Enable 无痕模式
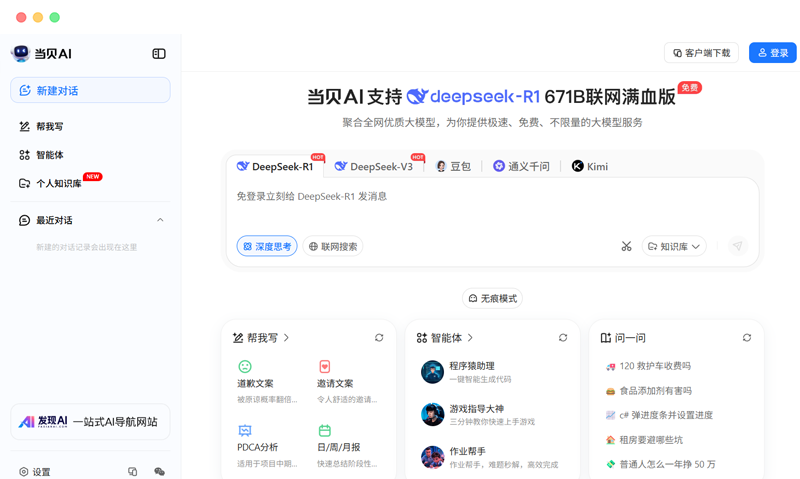800x479 pixels. coord(492,298)
